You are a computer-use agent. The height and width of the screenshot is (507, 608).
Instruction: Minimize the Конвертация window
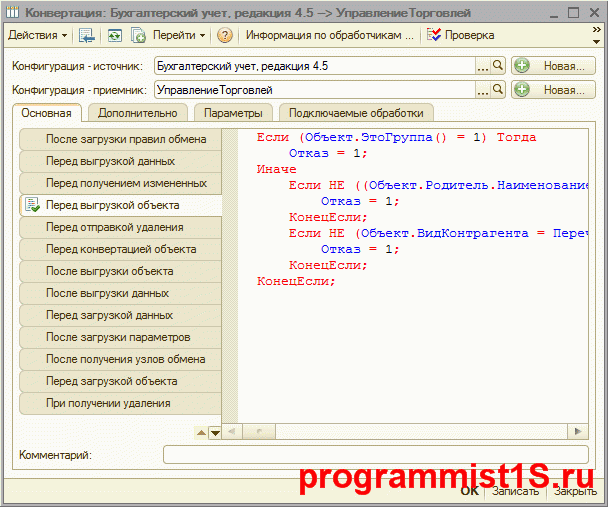pos(554,14)
